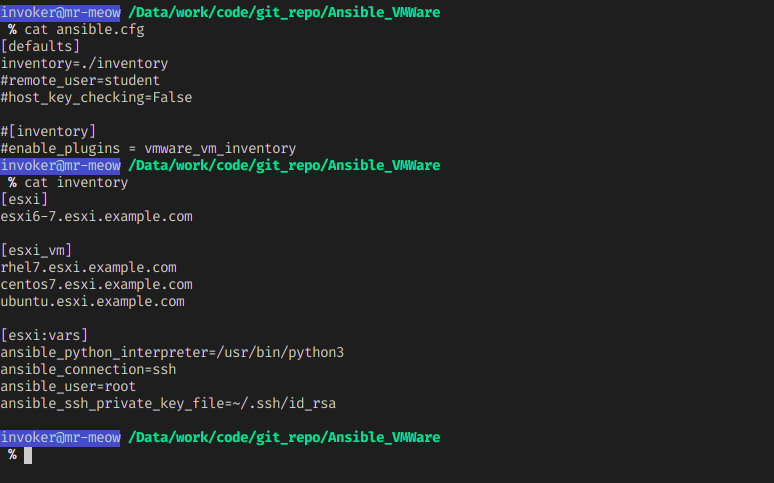This screenshot has width=774, height=483.
Task: Select the '[defaults]' section header
Action: (40, 46)
